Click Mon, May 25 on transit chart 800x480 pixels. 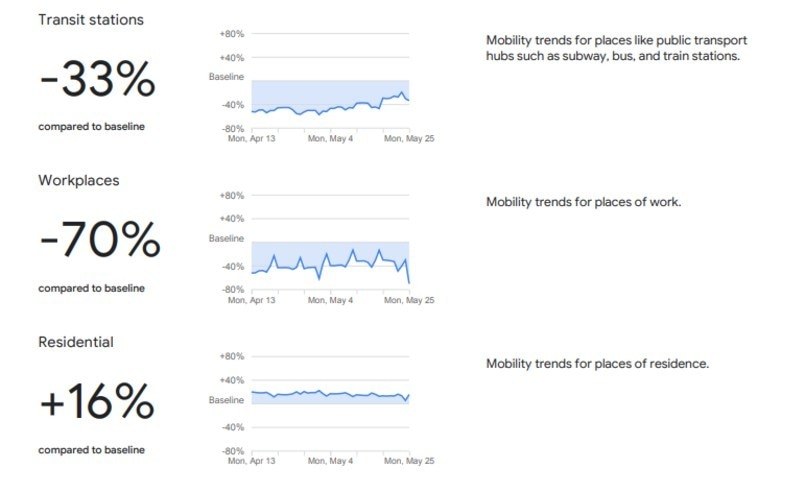(409, 138)
